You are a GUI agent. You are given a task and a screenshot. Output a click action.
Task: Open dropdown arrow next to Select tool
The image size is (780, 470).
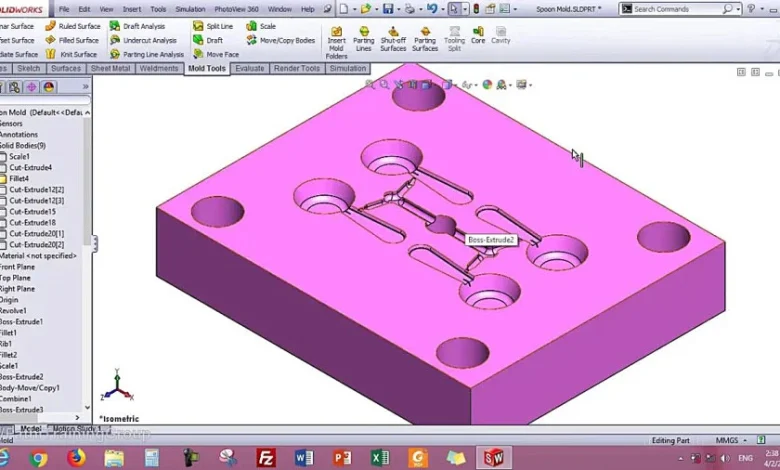coord(465,9)
